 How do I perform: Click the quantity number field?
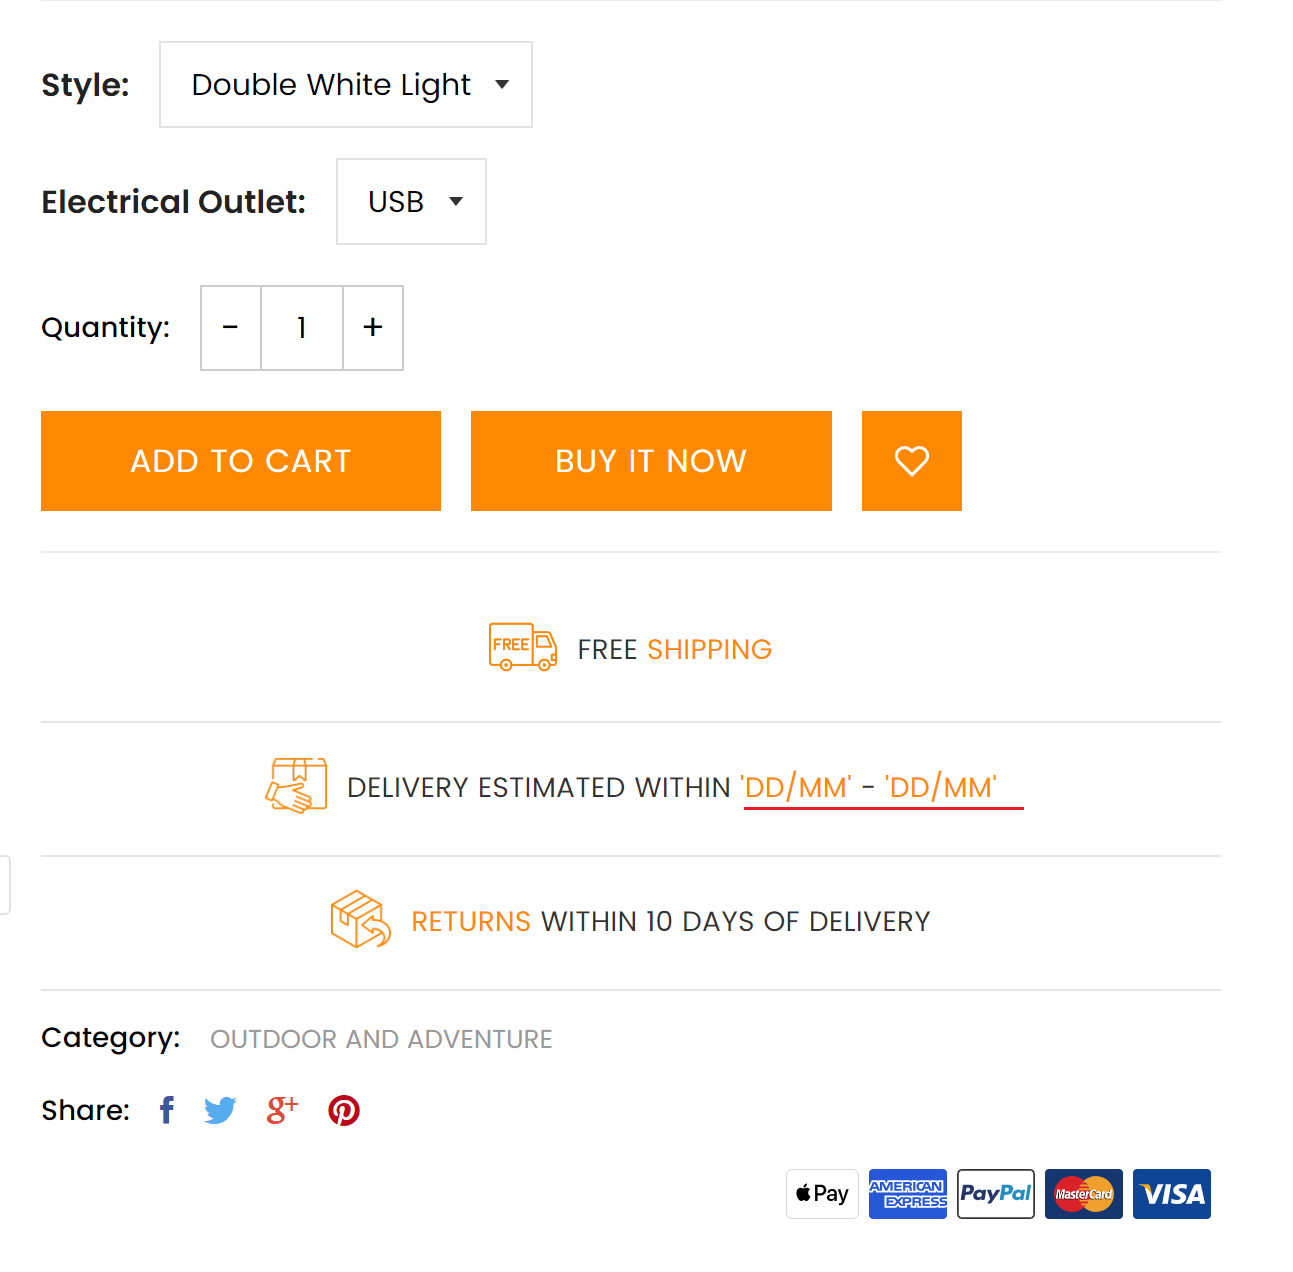pyautogui.click(x=302, y=328)
